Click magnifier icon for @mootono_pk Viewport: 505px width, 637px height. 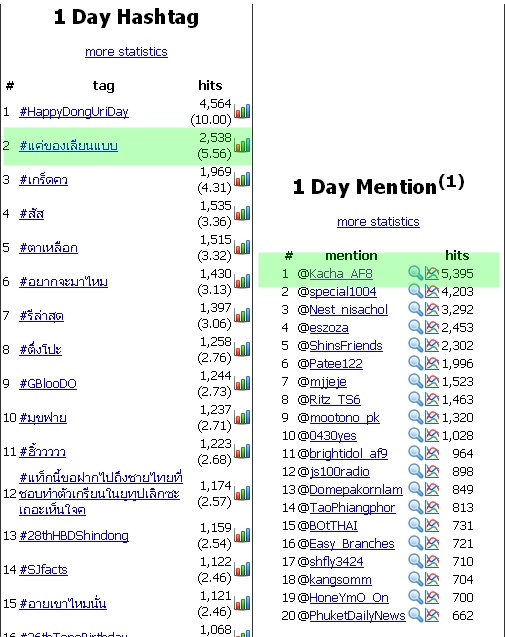tap(415, 417)
